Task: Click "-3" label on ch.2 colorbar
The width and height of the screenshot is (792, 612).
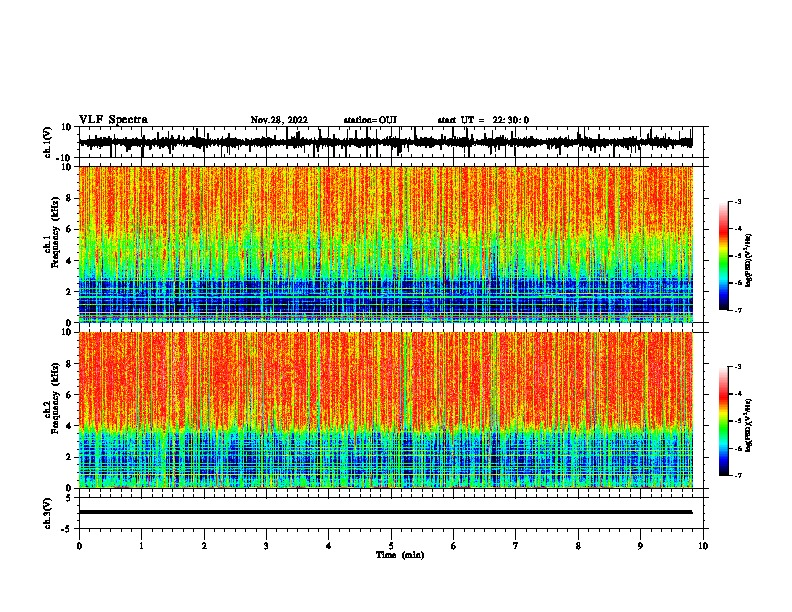Action: click(x=737, y=367)
